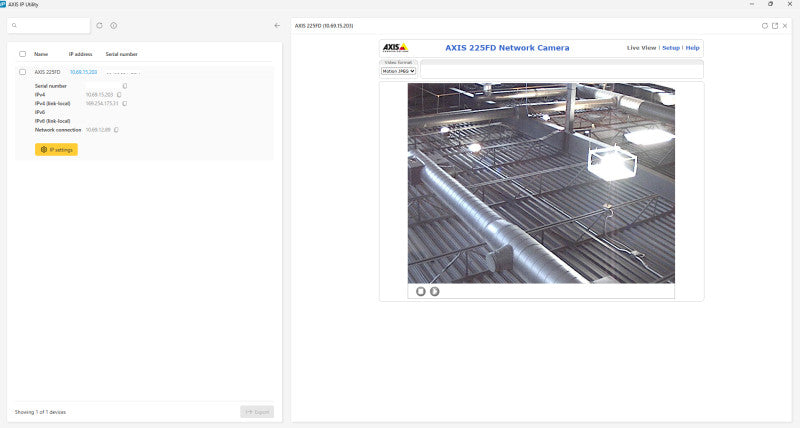Click the 169.254.175.31 link-local value
Image resolution: width=800 pixels, height=428 pixels.
click(102, 104)
